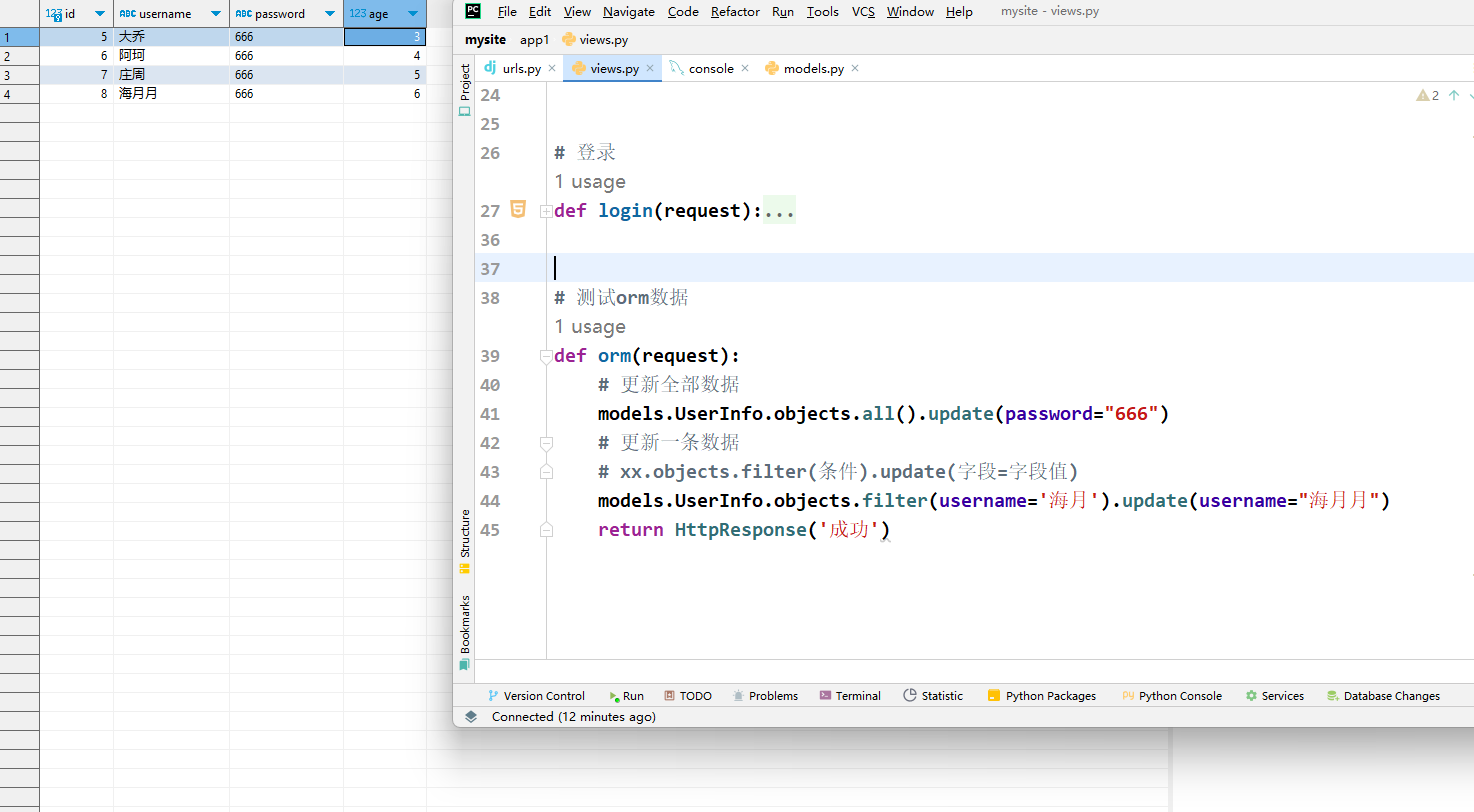Click the warnings indicator showing 2

click(x=1428, y=96)
